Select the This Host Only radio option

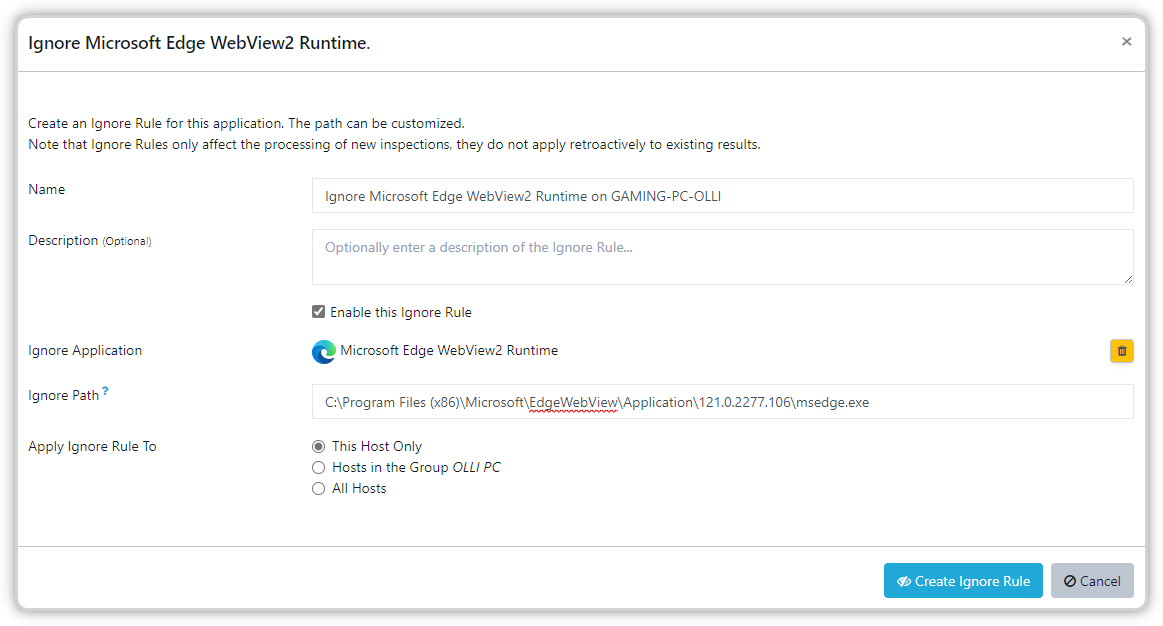tap(318, 447)
